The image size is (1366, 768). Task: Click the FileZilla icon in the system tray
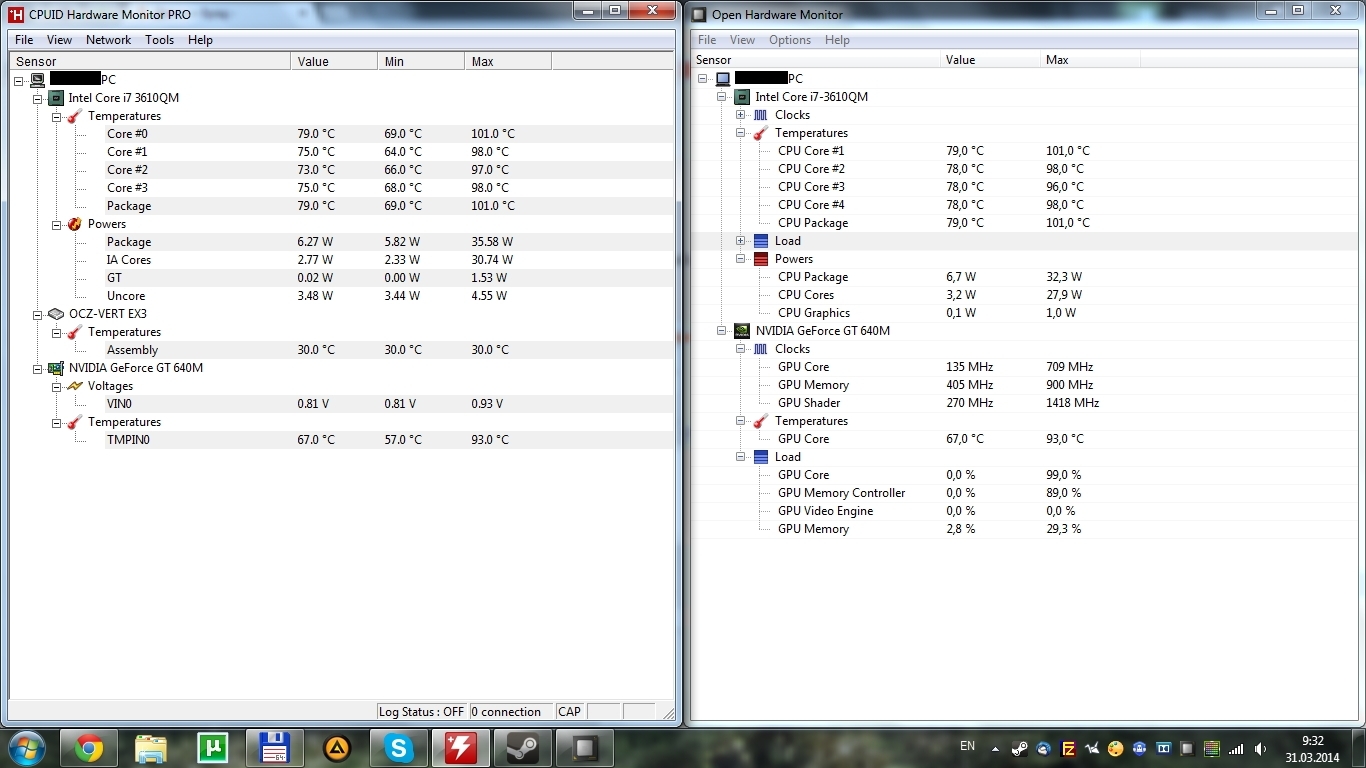pos(1068,748)
